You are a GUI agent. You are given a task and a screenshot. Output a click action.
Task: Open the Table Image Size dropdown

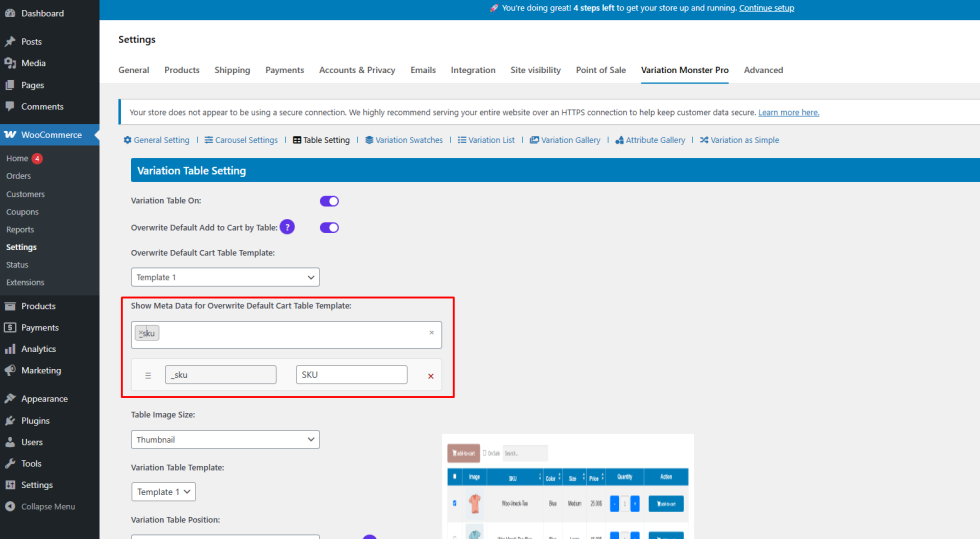225,440
